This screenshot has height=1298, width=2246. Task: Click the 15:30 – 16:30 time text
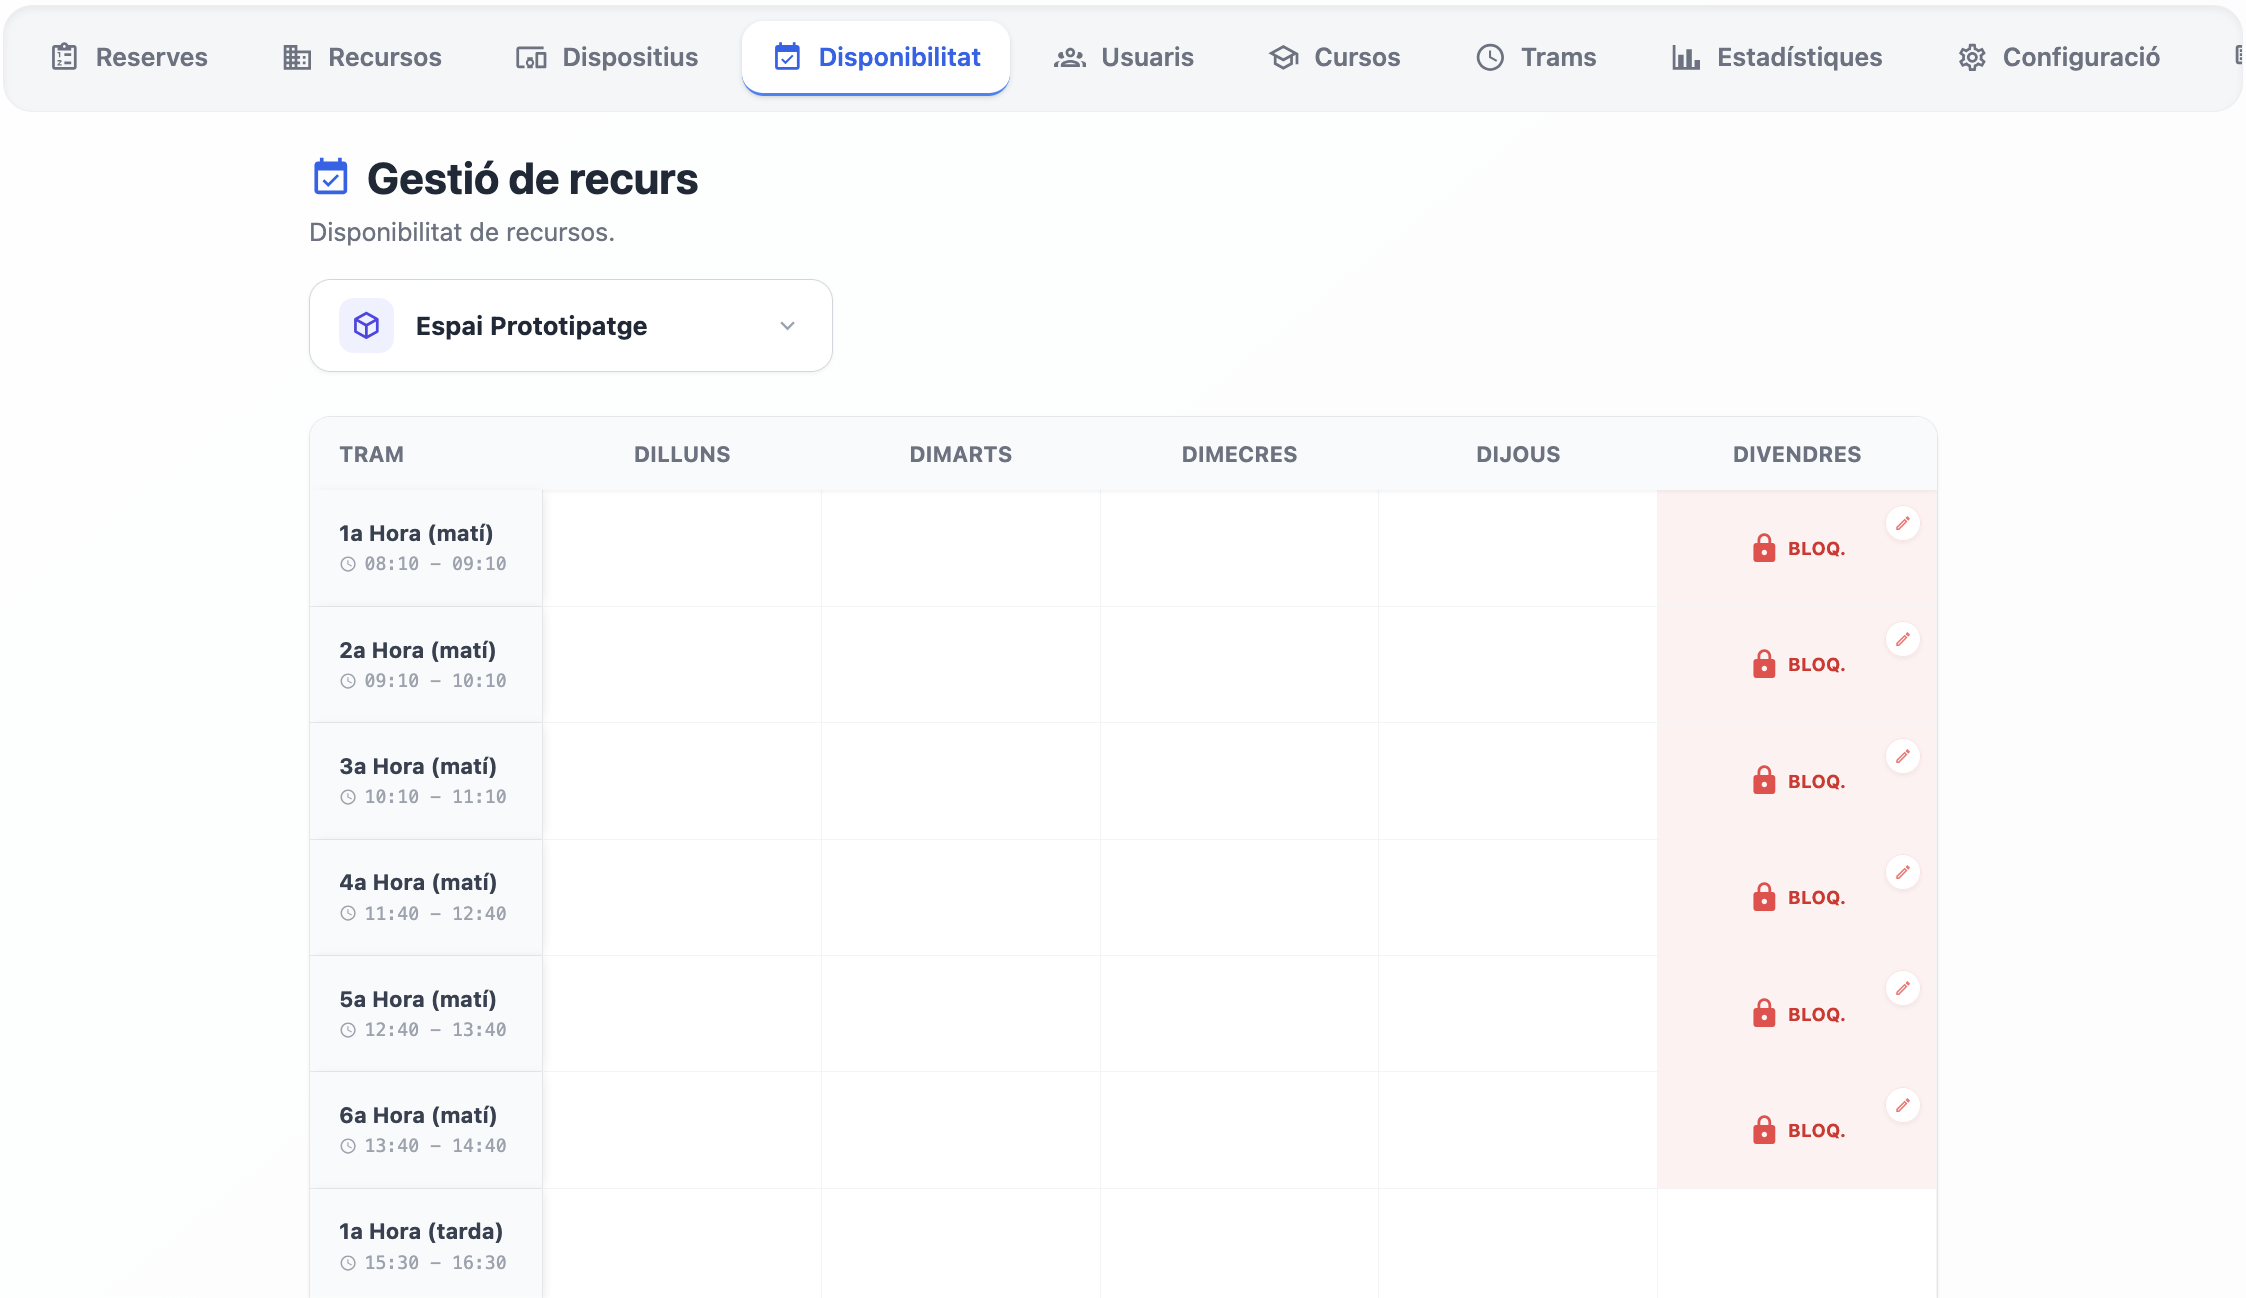(x=435, y=1262)
